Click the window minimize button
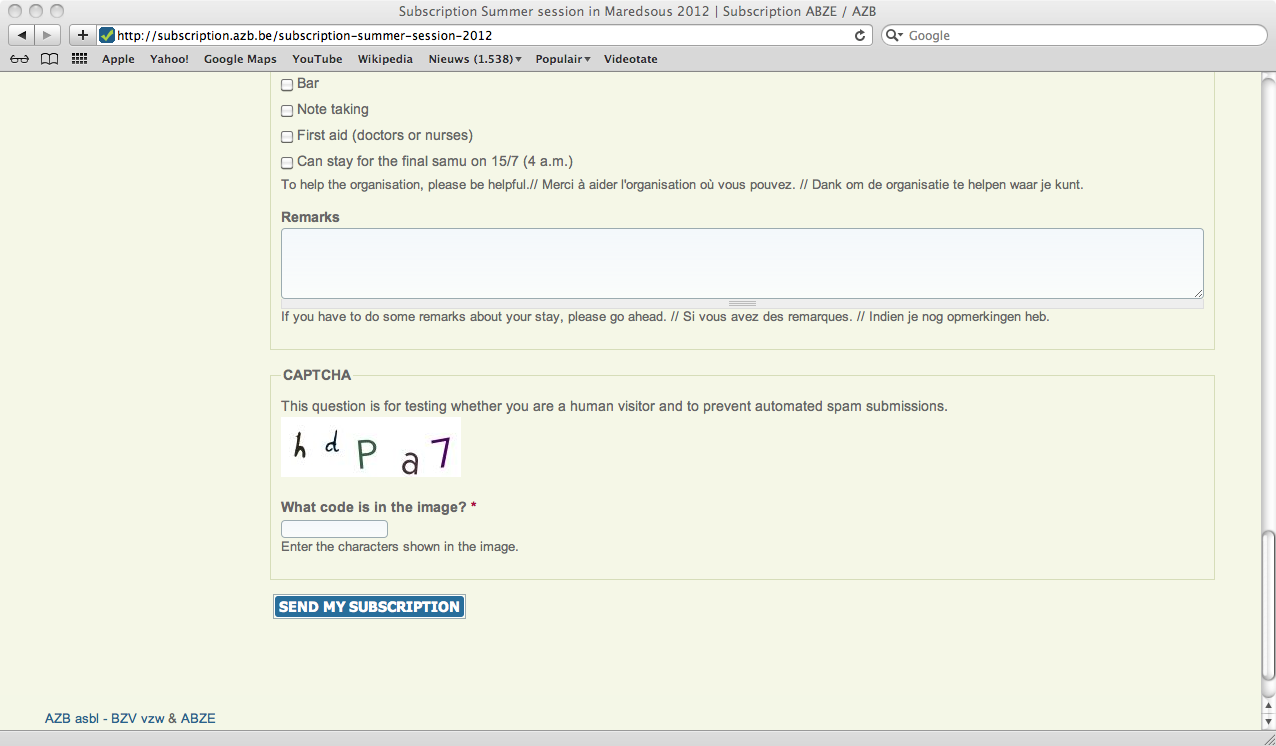Viewport: 1276px width, 746px height. 35,11
